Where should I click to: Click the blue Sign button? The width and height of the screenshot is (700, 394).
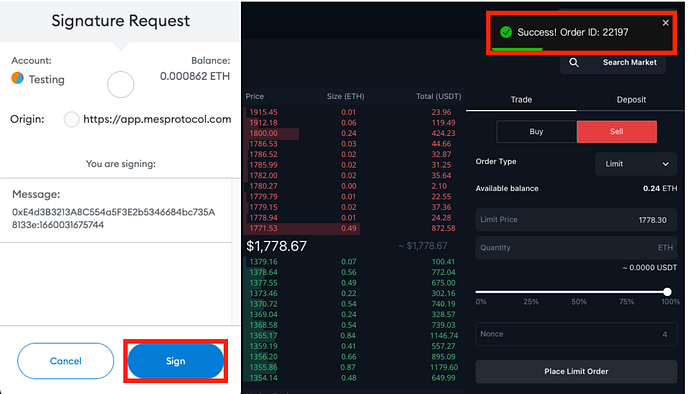pos(175,361)
